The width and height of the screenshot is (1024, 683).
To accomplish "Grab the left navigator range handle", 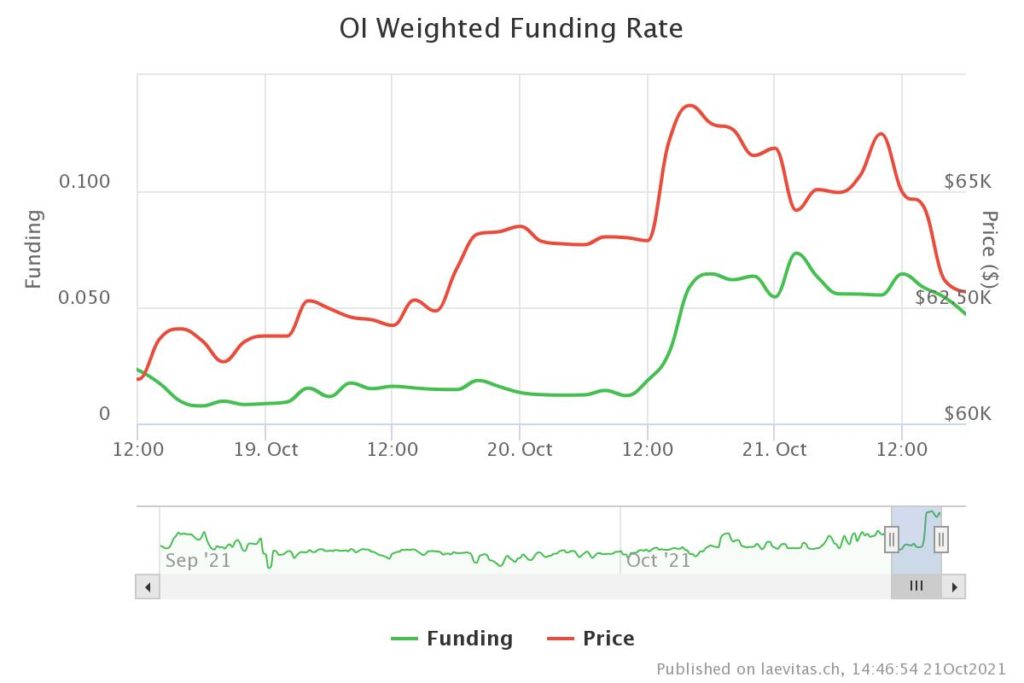I will (x=891, y=540).
